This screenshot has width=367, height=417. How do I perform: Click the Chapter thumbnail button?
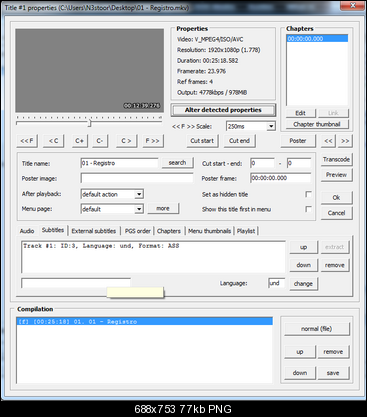click(317, 124)
